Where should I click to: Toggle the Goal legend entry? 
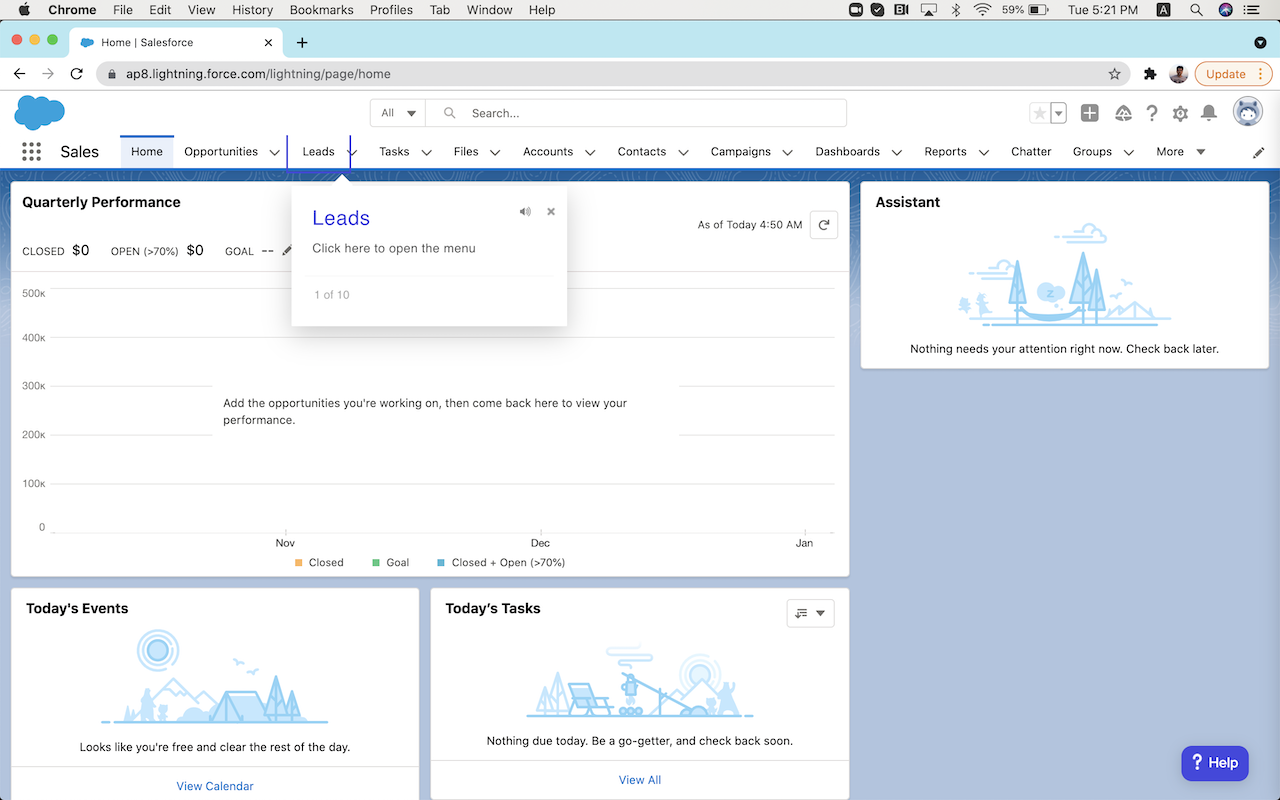click(391, 563)
